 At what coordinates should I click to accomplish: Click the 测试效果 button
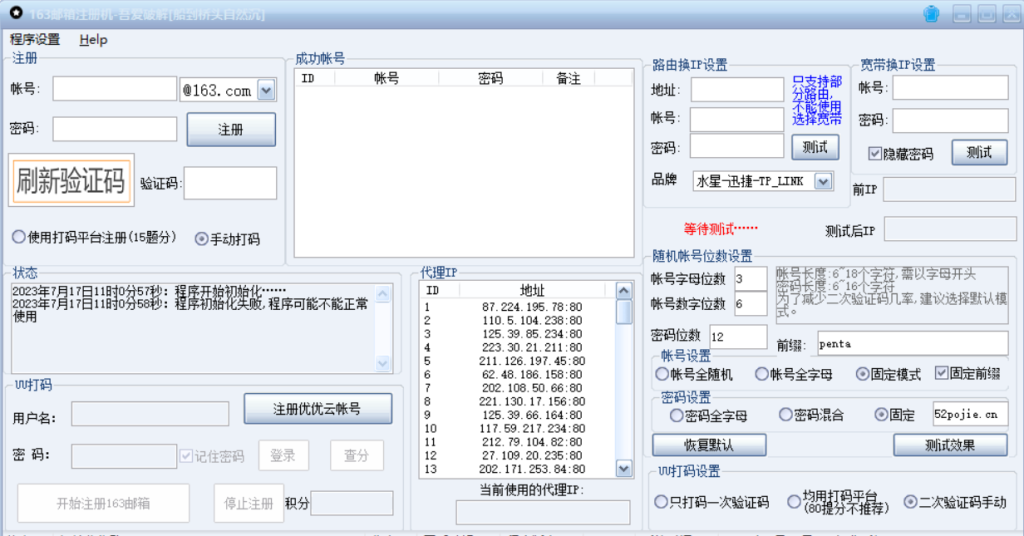click(x=949, y=445)
